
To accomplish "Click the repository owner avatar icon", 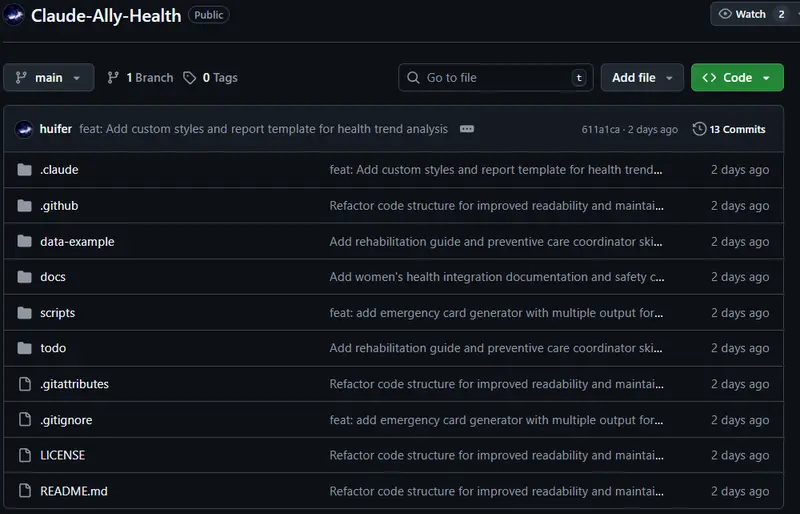I will (14, 16).
